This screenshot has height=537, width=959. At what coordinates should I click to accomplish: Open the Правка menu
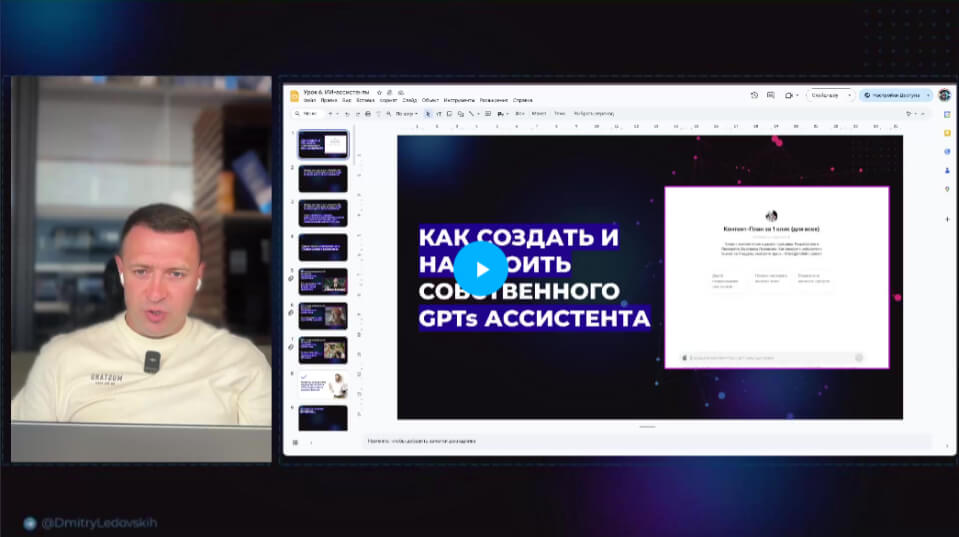329,100
